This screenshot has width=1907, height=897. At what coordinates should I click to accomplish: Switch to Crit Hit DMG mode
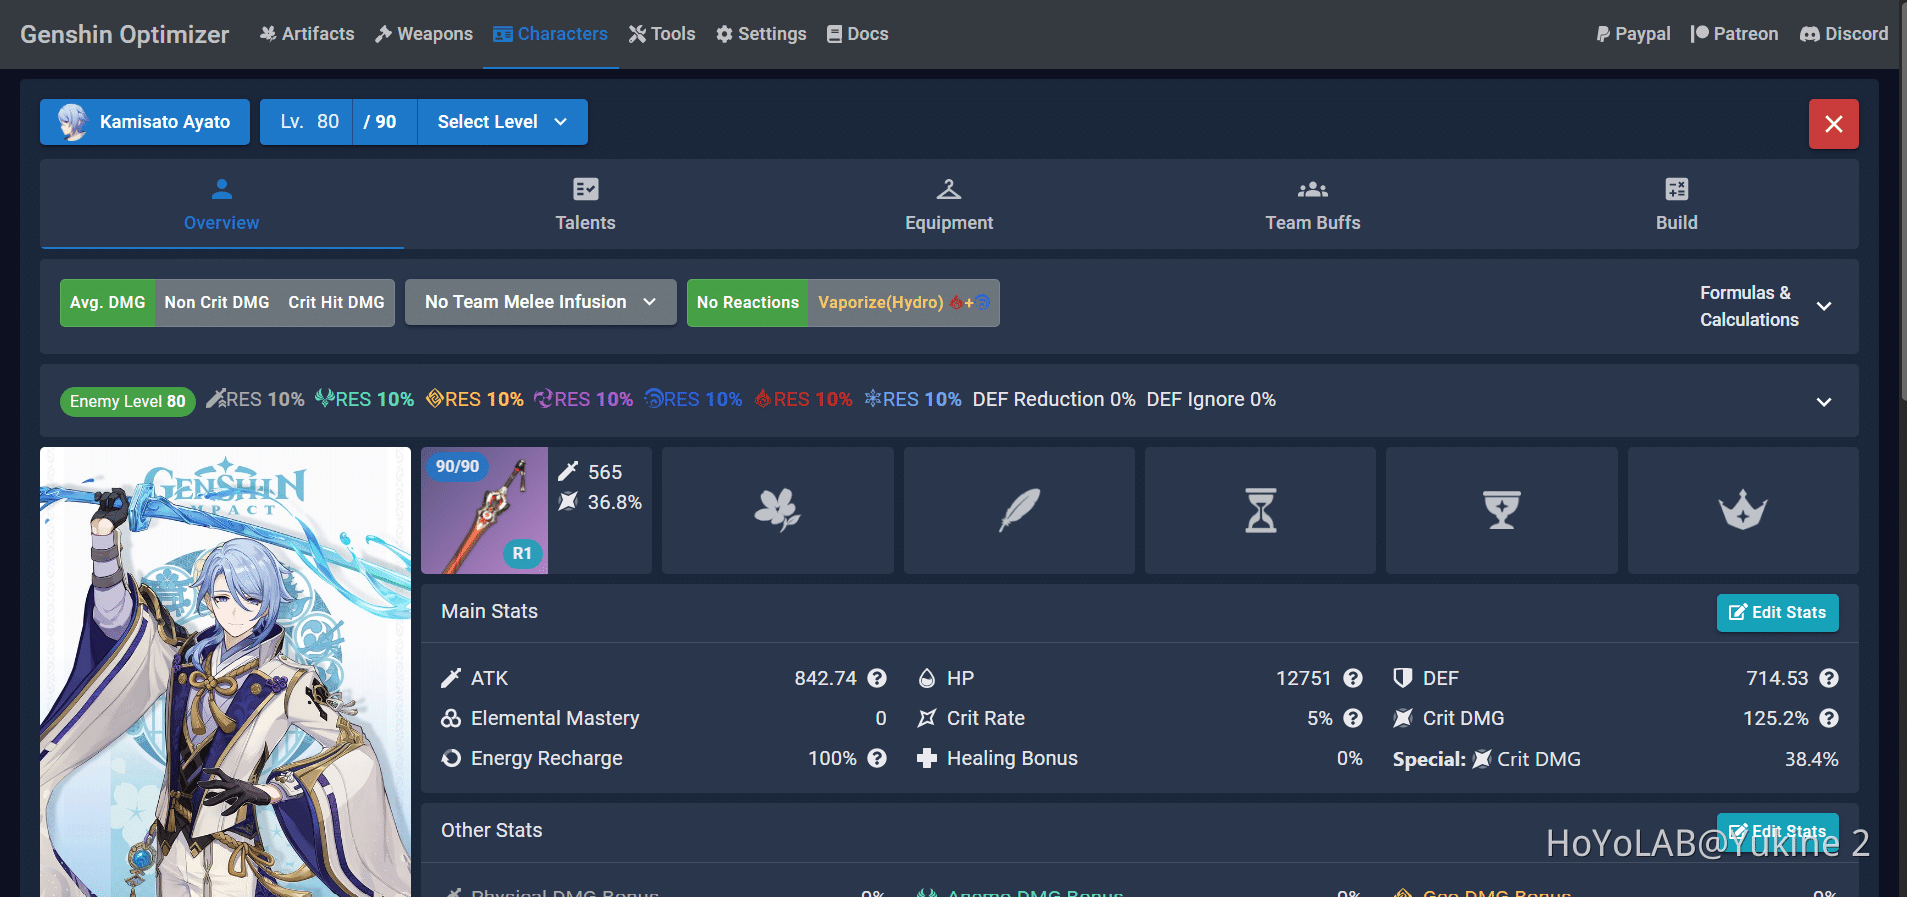(x=336, y=302)
